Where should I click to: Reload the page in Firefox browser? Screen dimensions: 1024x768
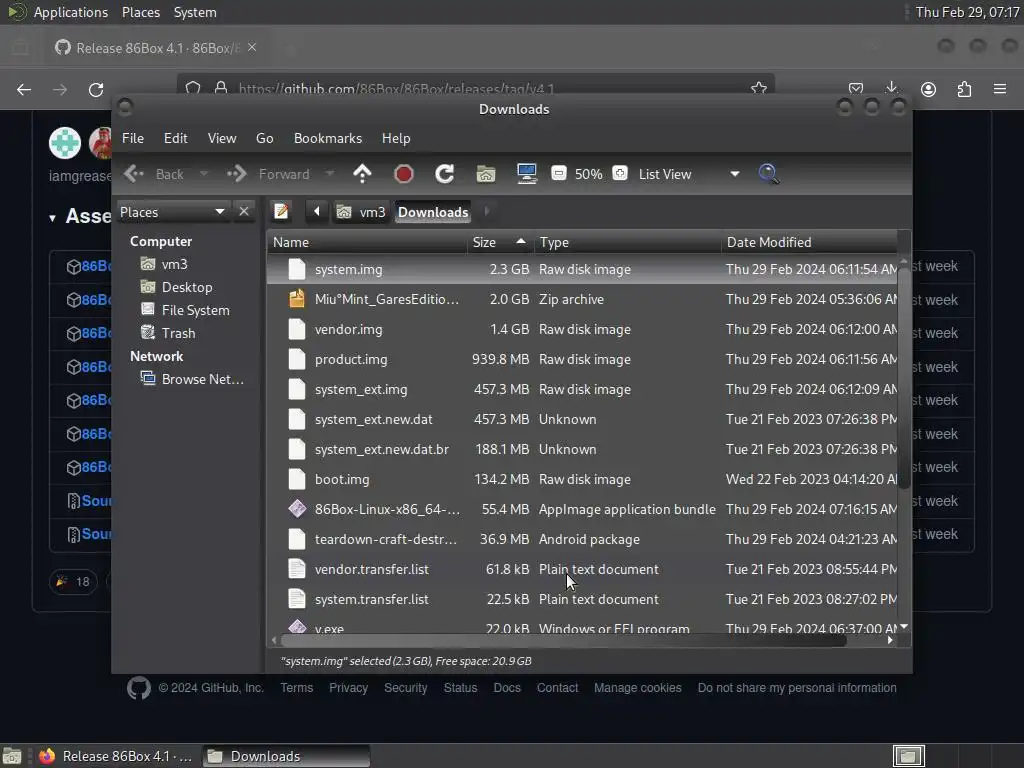(x=96, y=89)
